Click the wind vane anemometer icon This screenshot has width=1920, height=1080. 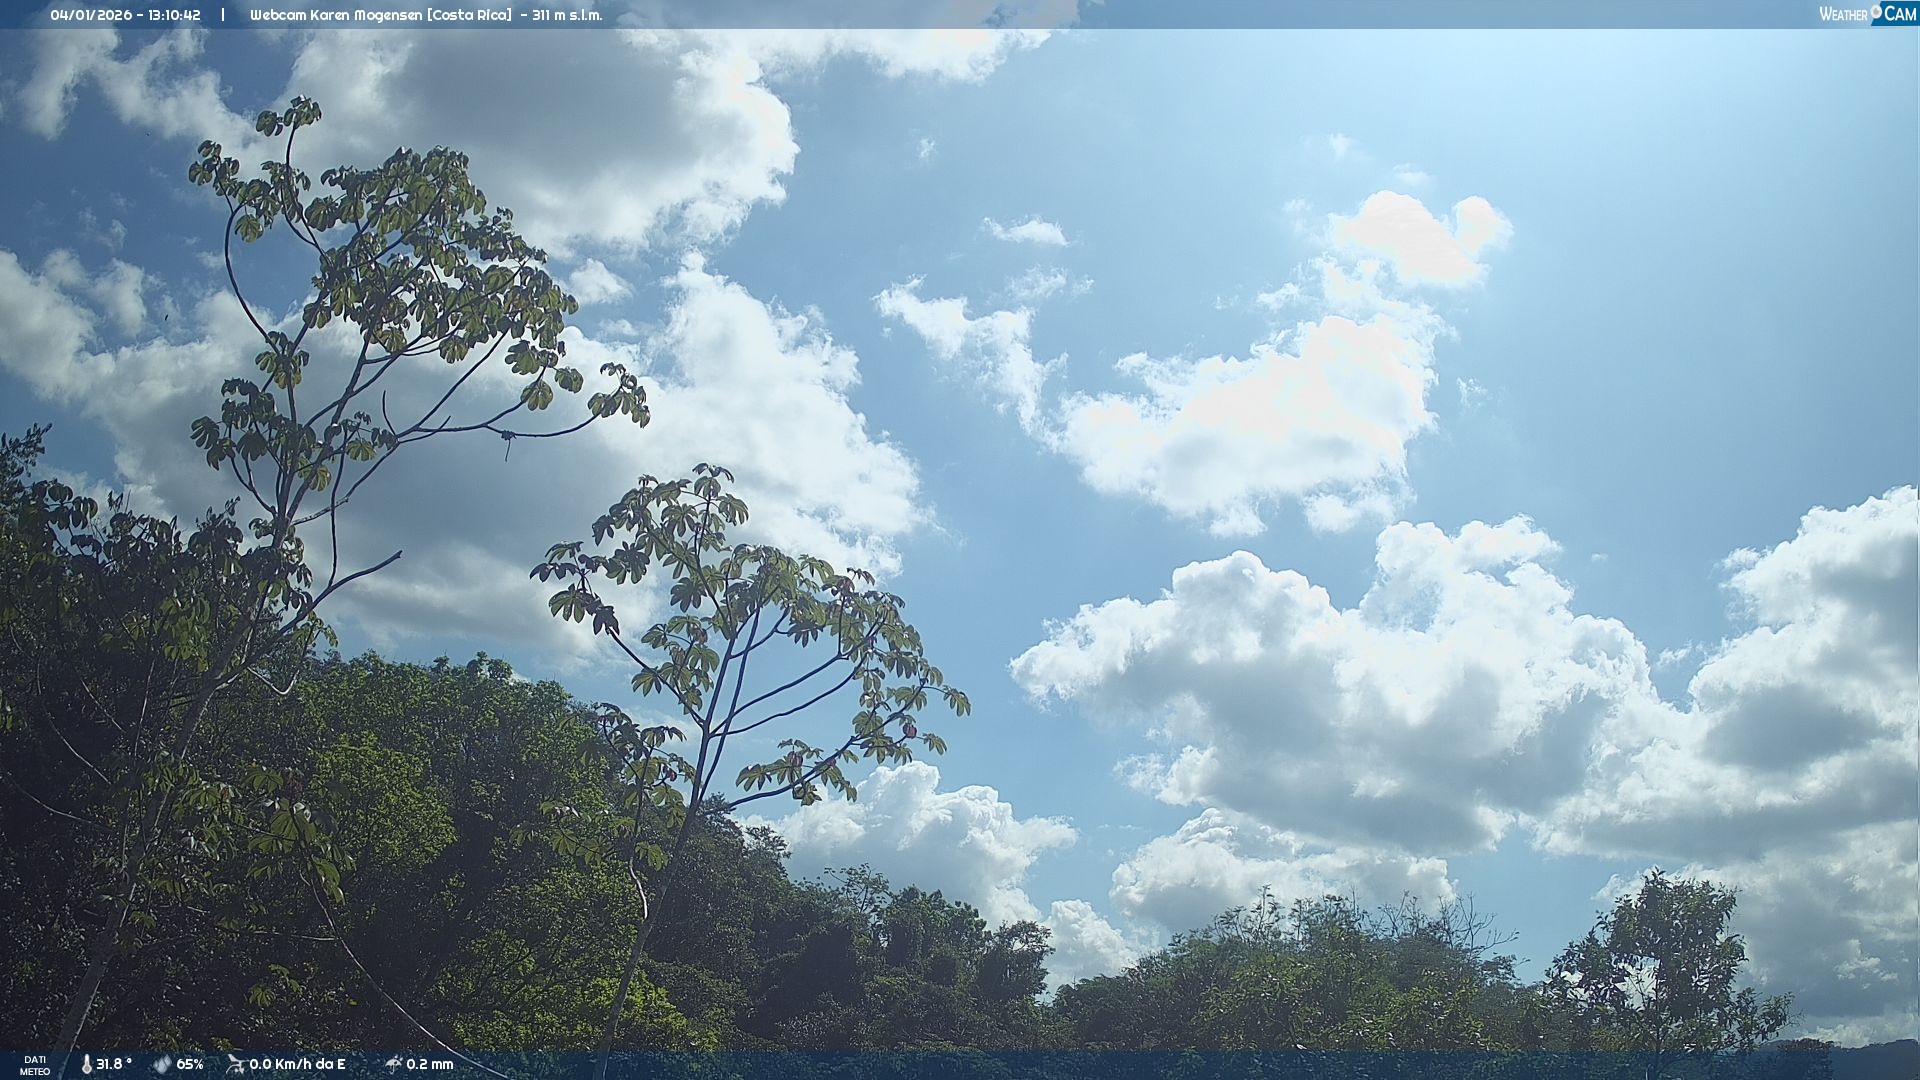[235, 1064]
